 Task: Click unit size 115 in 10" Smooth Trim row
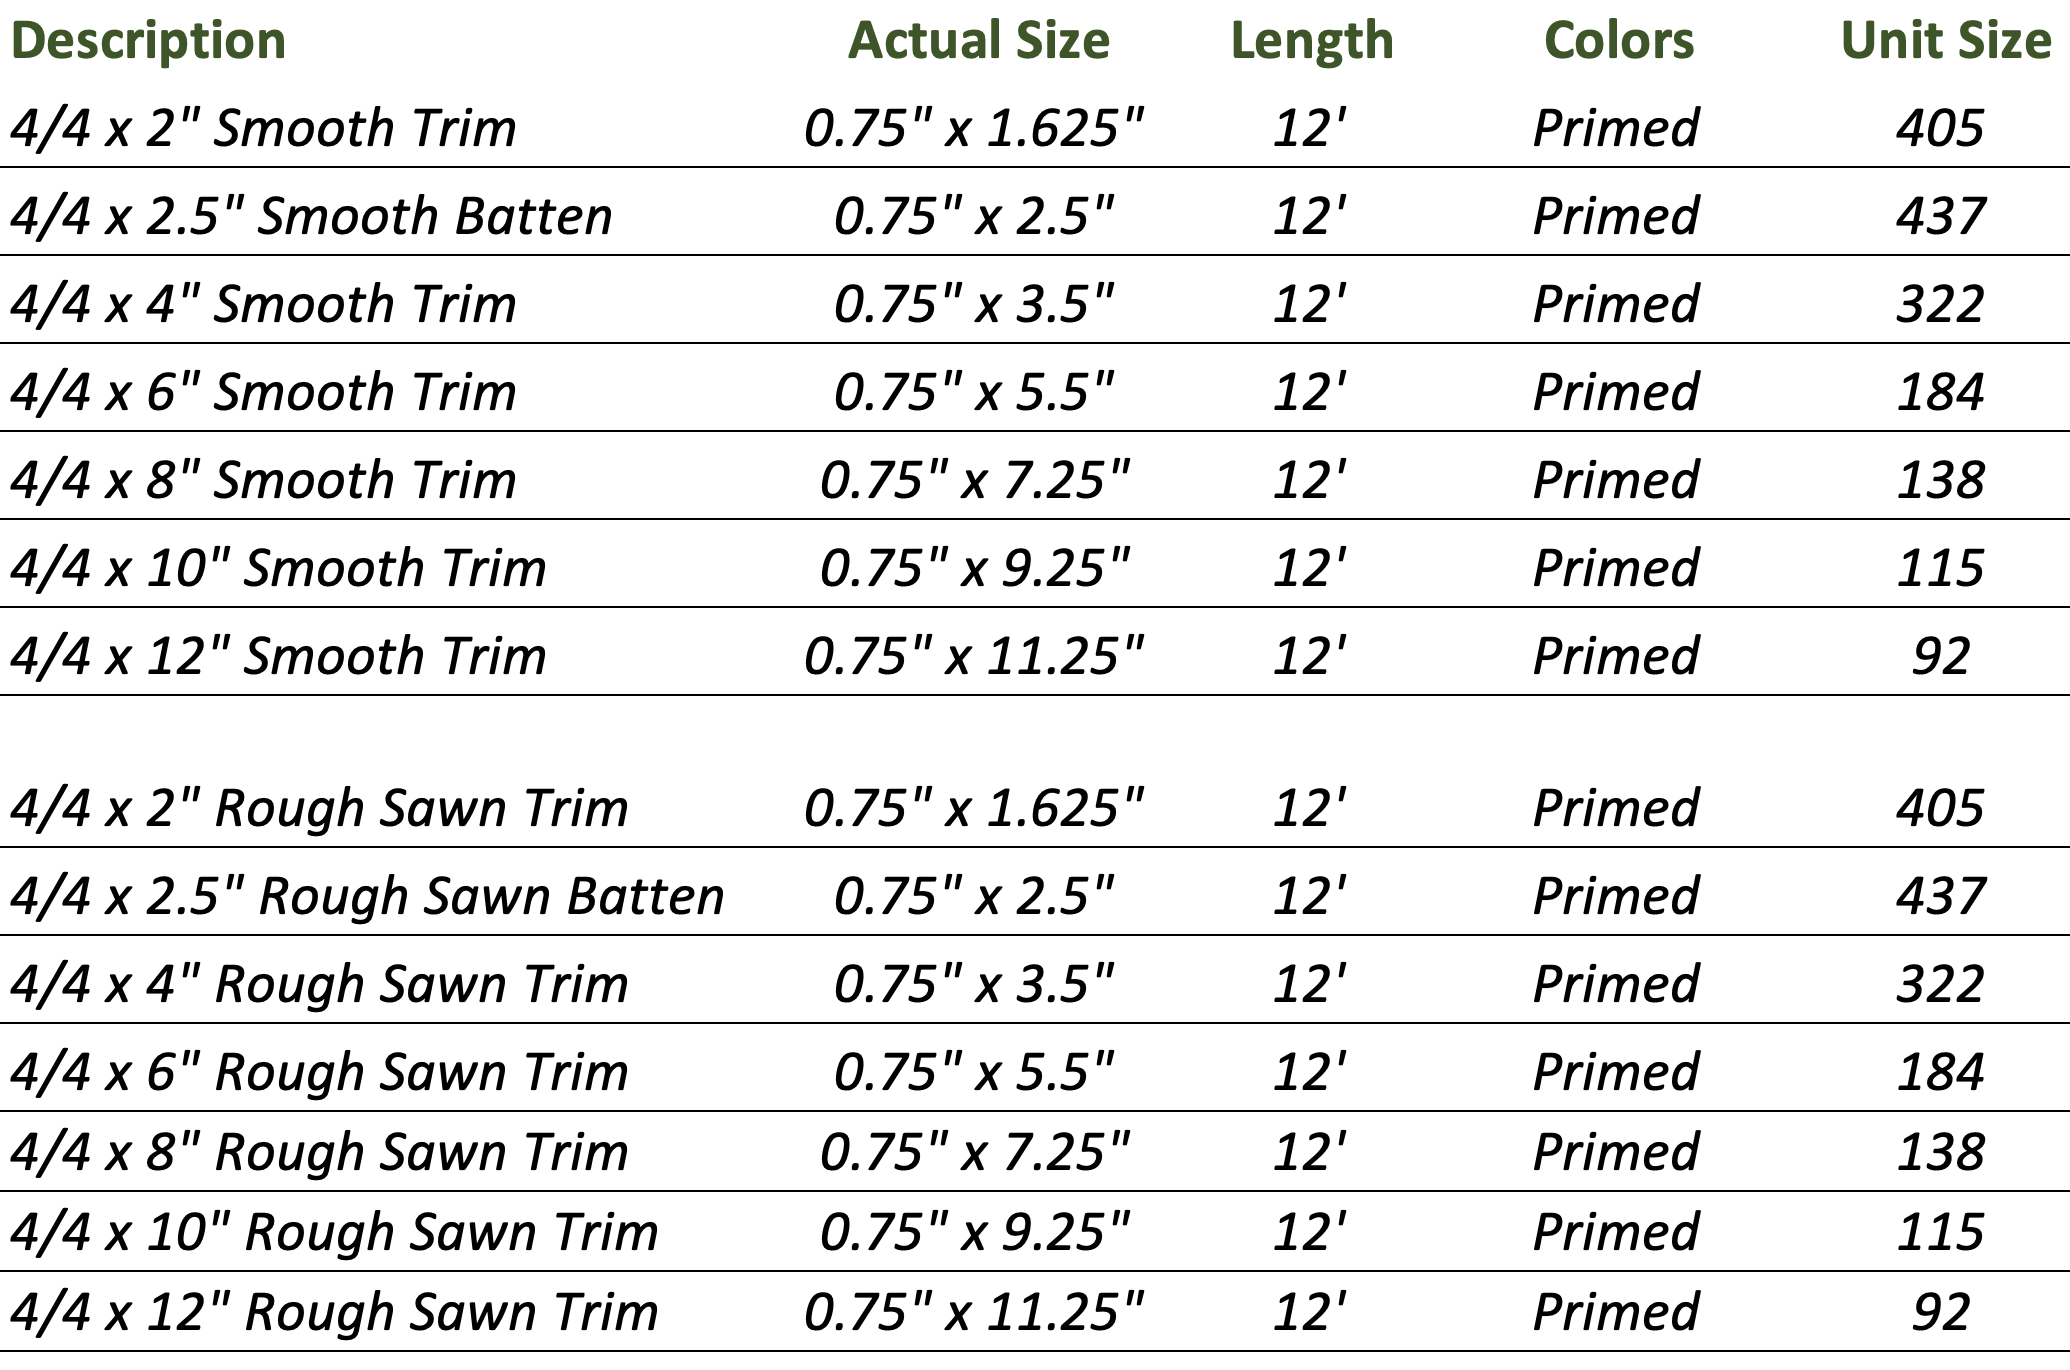coord(1940,568)
